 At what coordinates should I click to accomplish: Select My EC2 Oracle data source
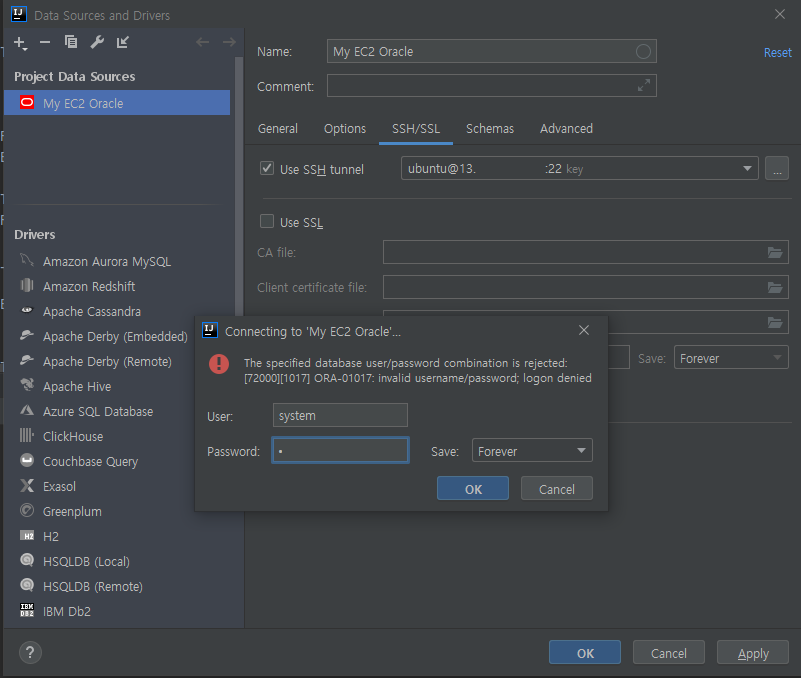click(117, 103)
